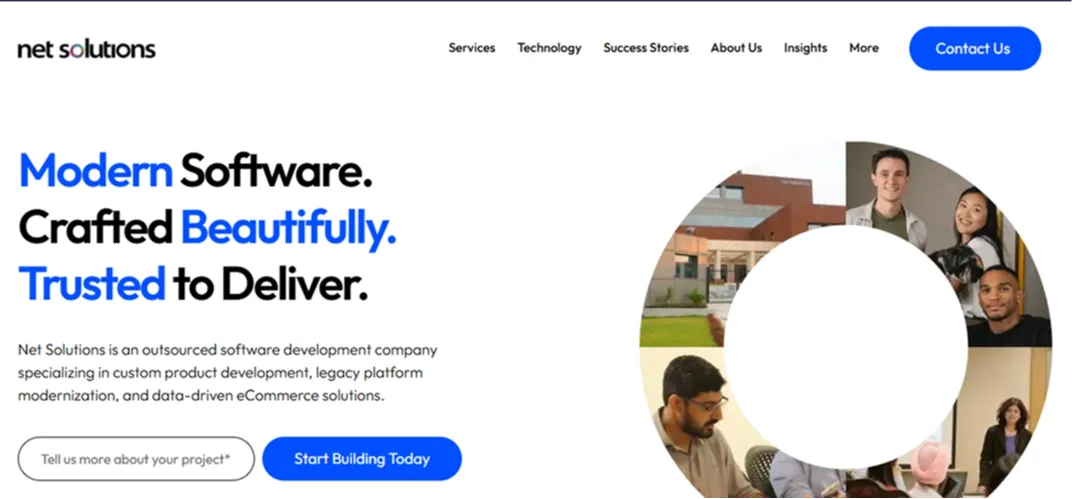Image resolution: width=1073 pixels, height=499 pixels.
Task: Open the Services menu
Action: coord(471,48)
